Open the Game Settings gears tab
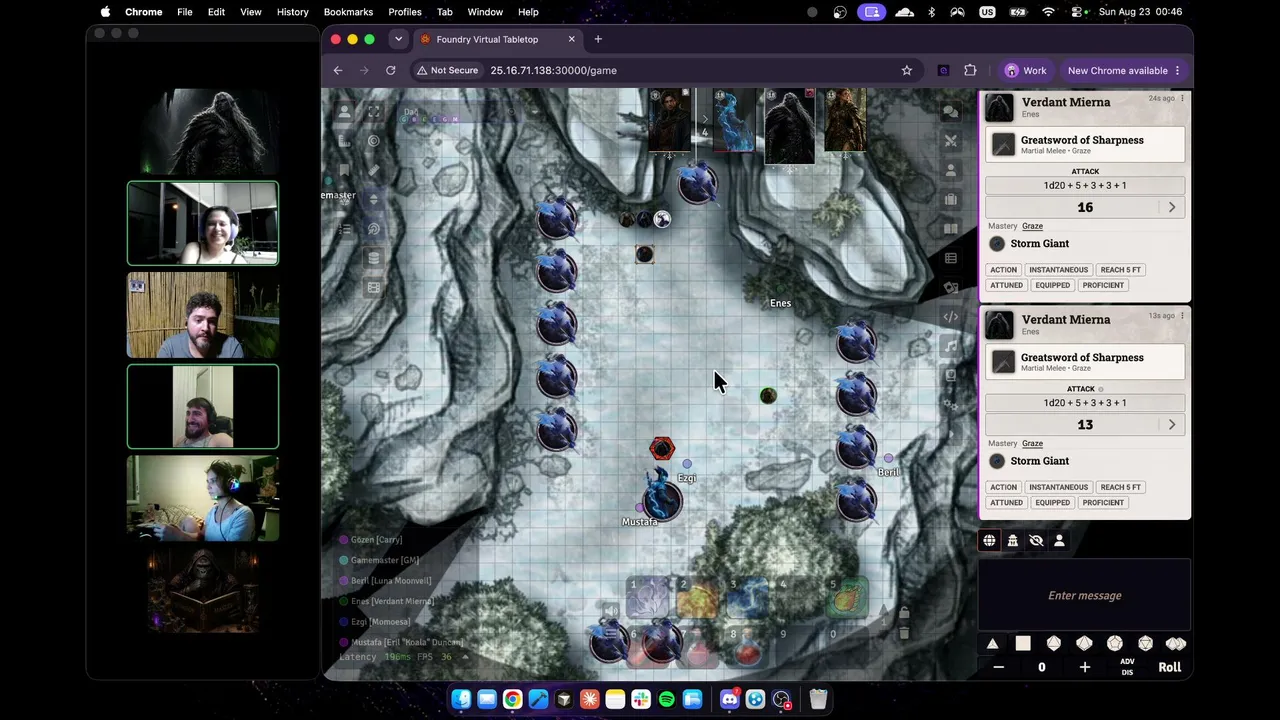This screenshot has height=720, width=1280. pos(951,404)
